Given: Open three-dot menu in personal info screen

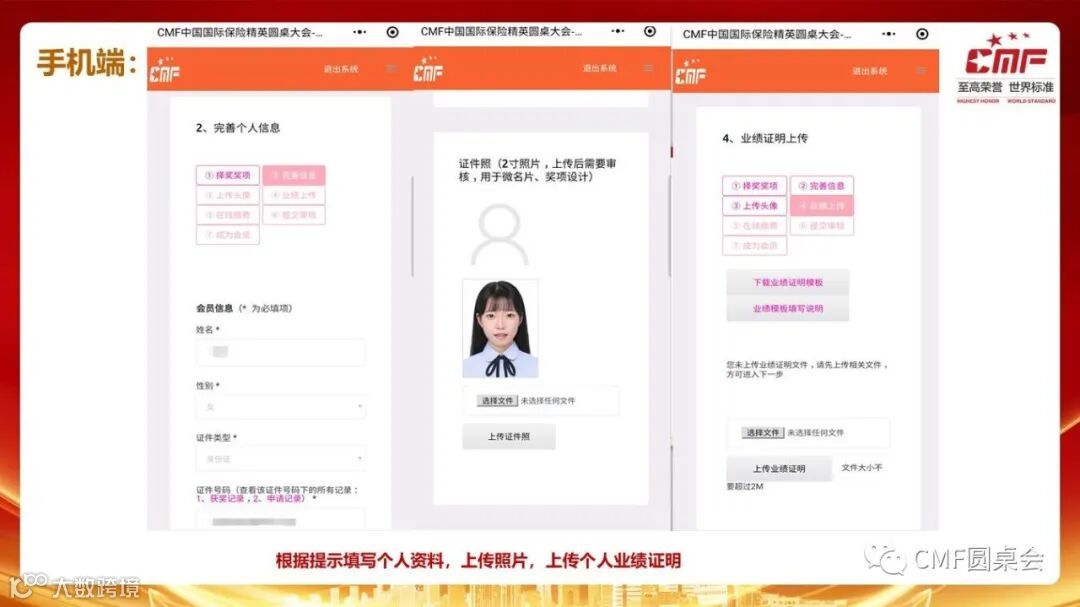Looking at the screenshot, I should click(x=360, y=32).
